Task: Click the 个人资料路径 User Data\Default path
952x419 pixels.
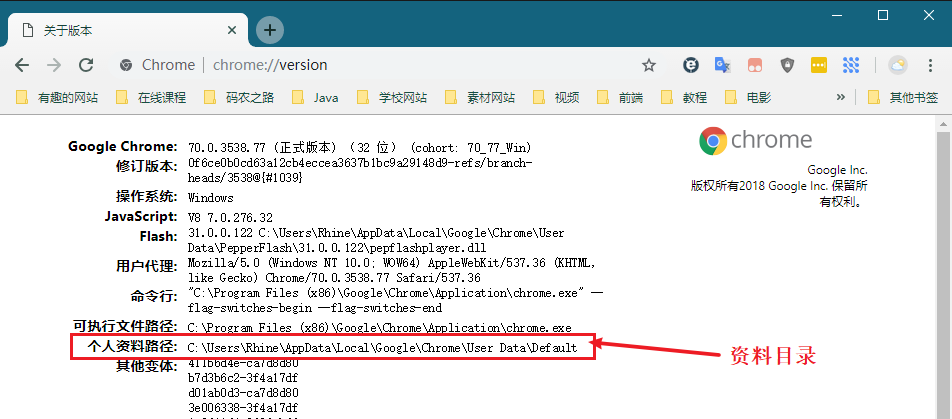Action: pyautogui.click(x=382, y=348)
